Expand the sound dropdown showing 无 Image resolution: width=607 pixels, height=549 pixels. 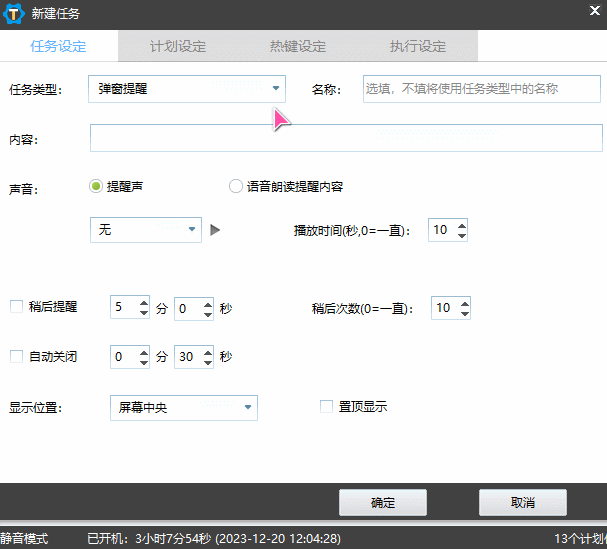click(x=146, y=230)
